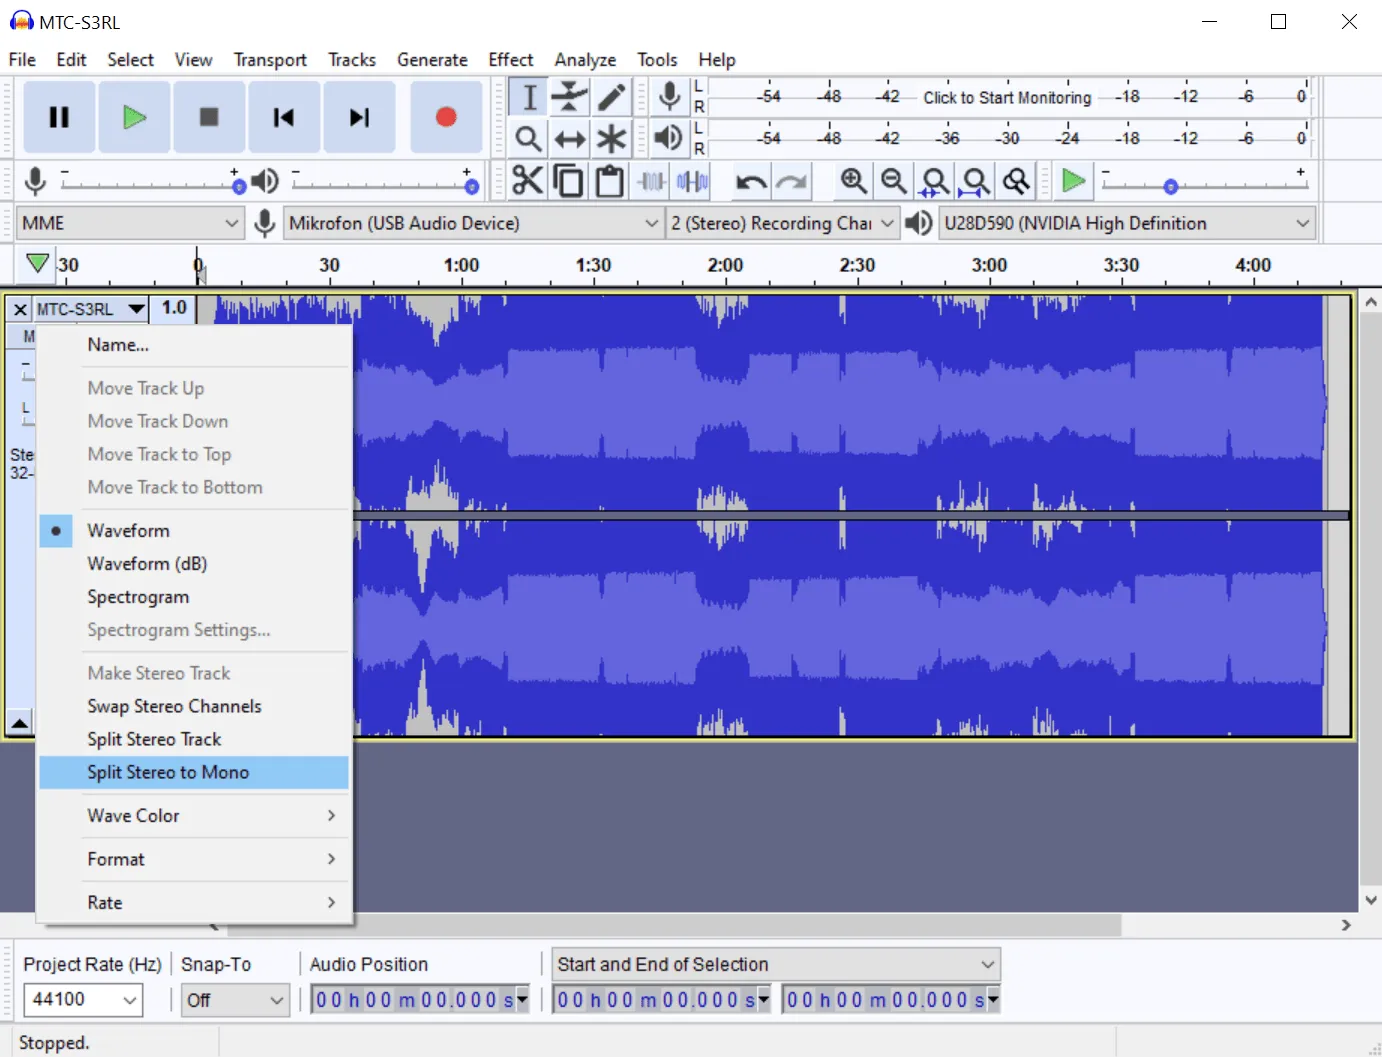This screenshot has height=1057, width=1382.
Task: Select the Selection tool
Action: (528, 96)
